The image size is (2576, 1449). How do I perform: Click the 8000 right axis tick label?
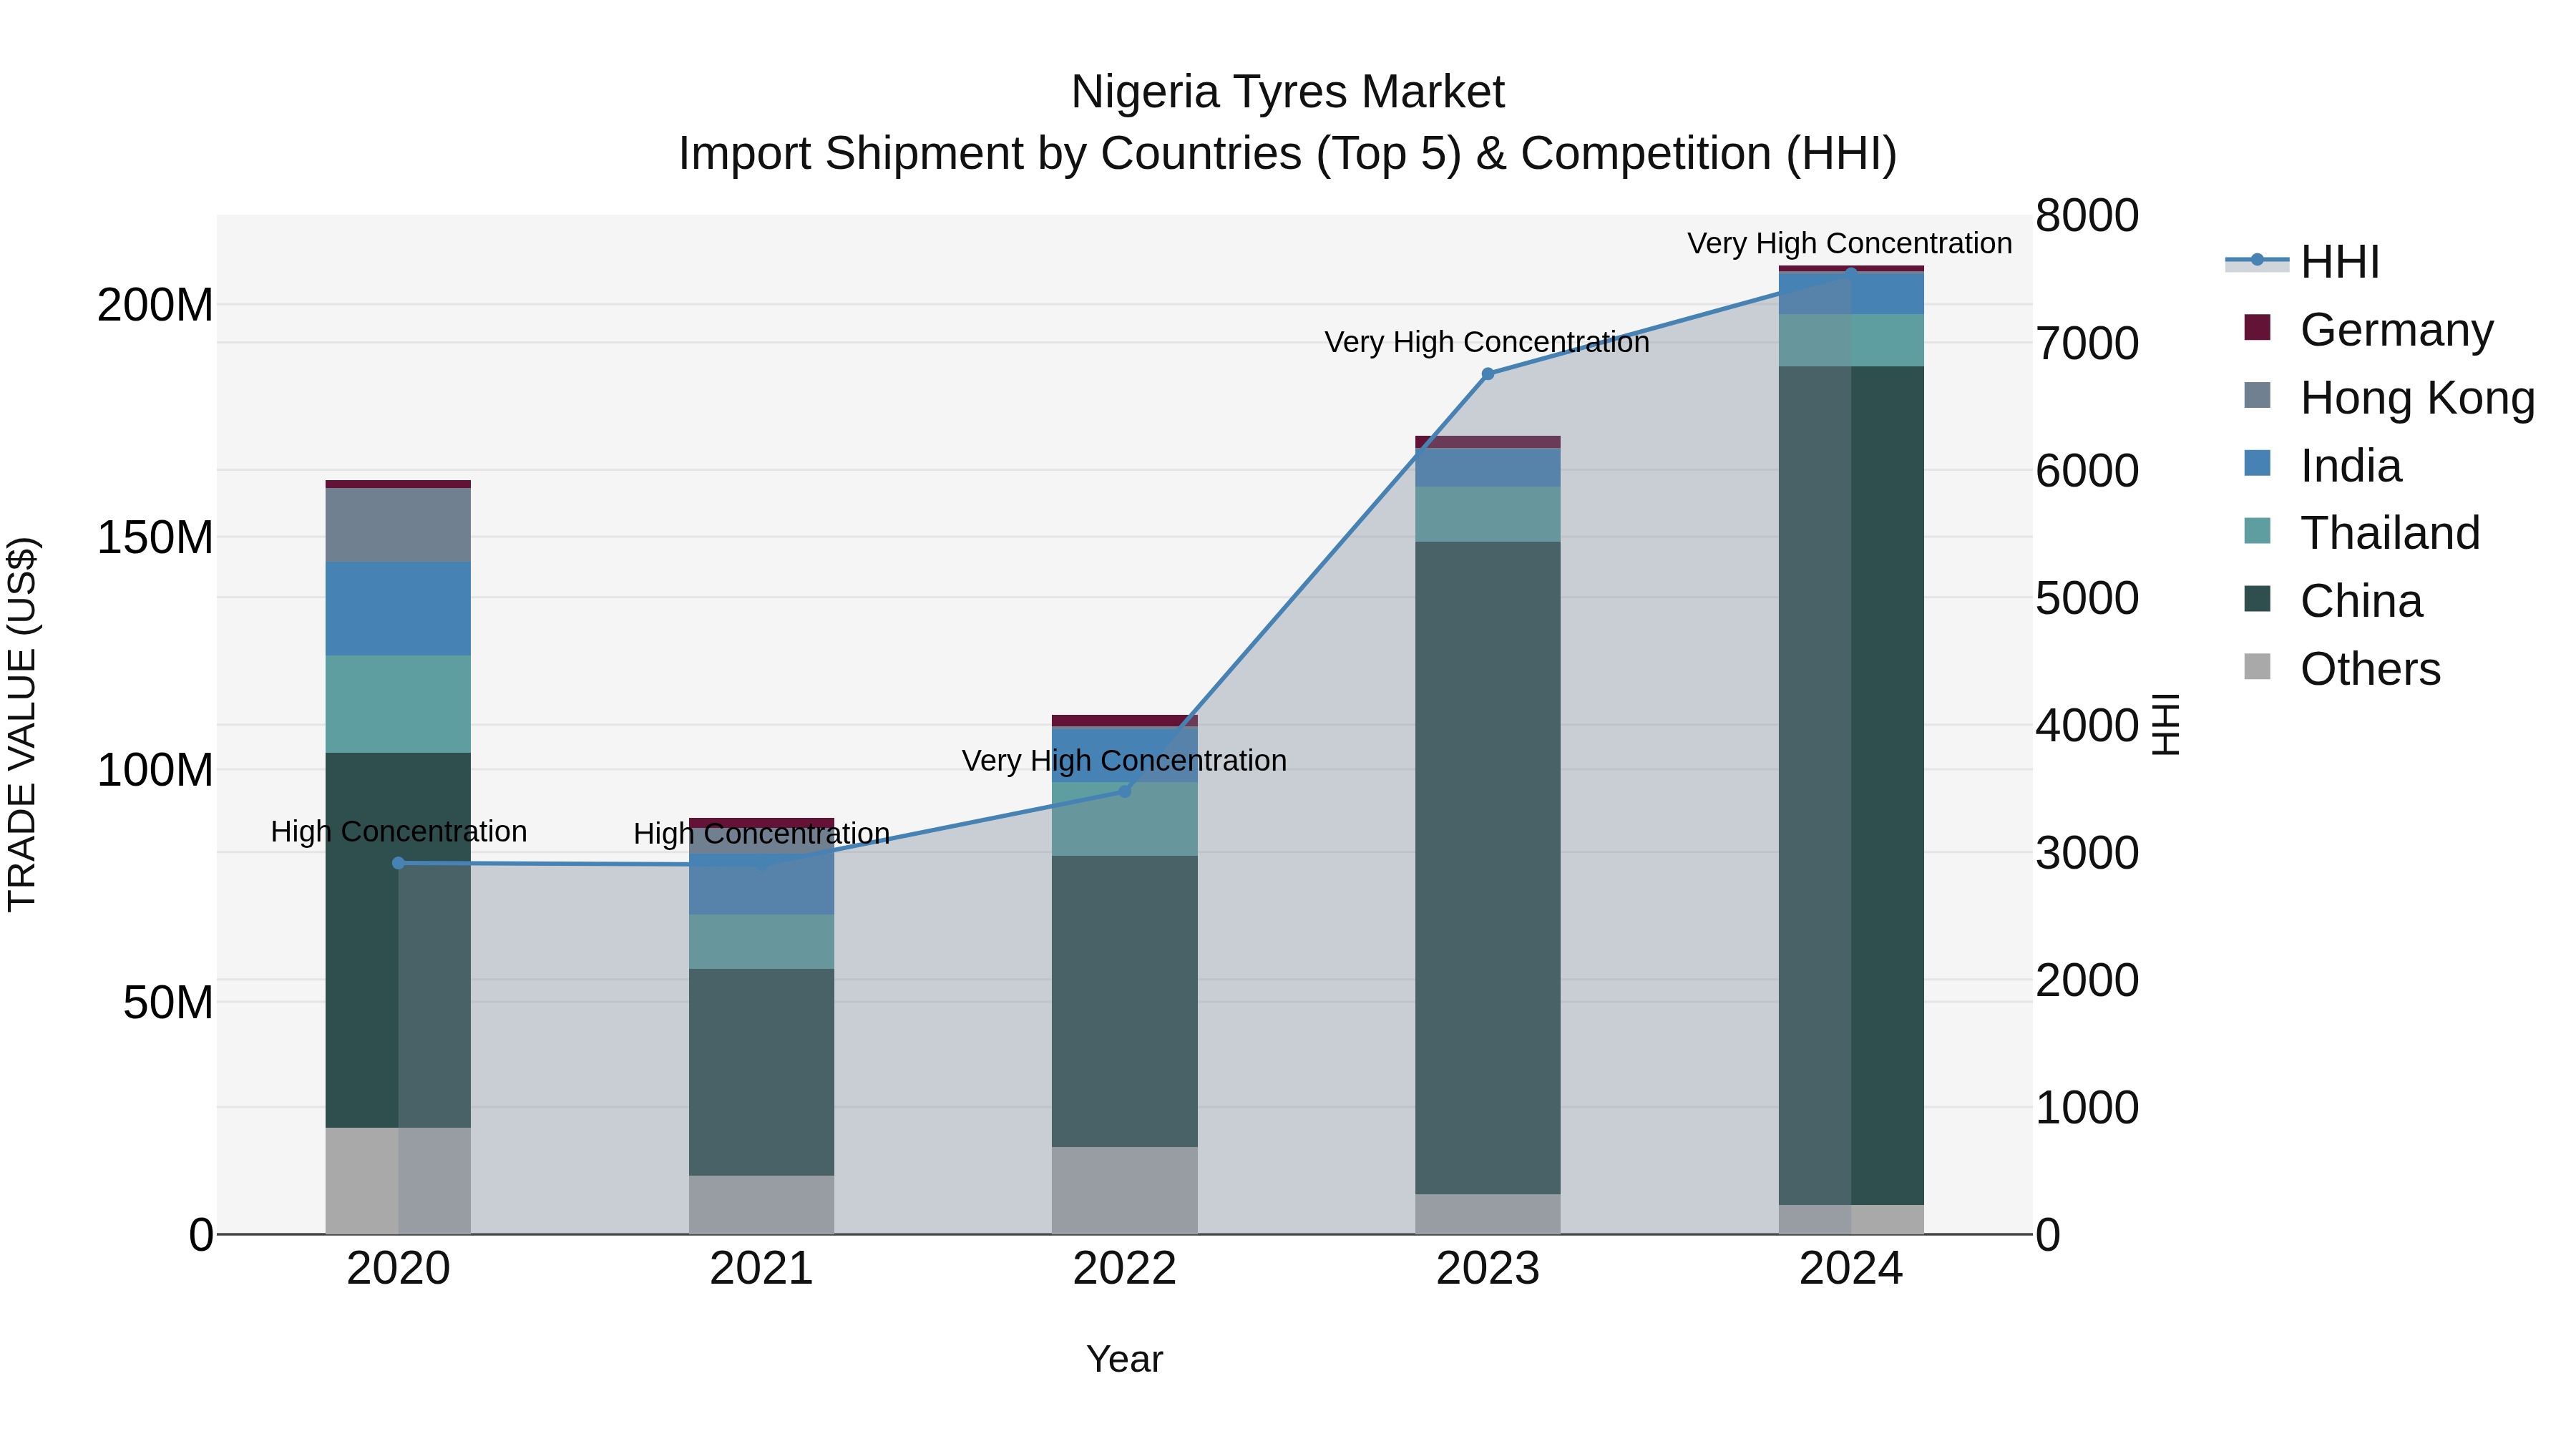pos(2087,215)
